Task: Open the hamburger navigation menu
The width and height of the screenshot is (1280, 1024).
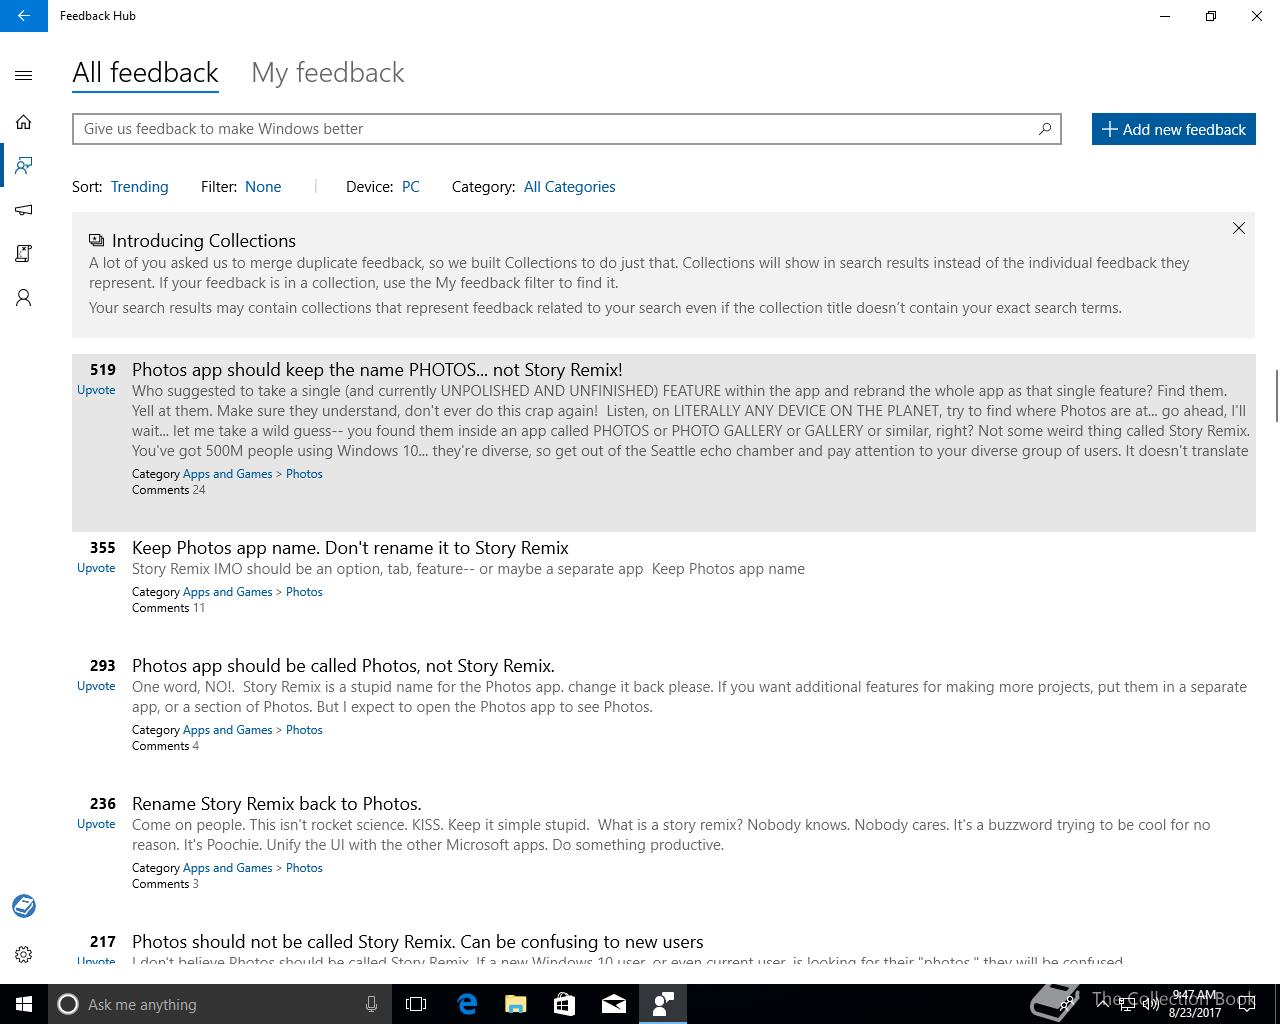Action: [24, 75]
